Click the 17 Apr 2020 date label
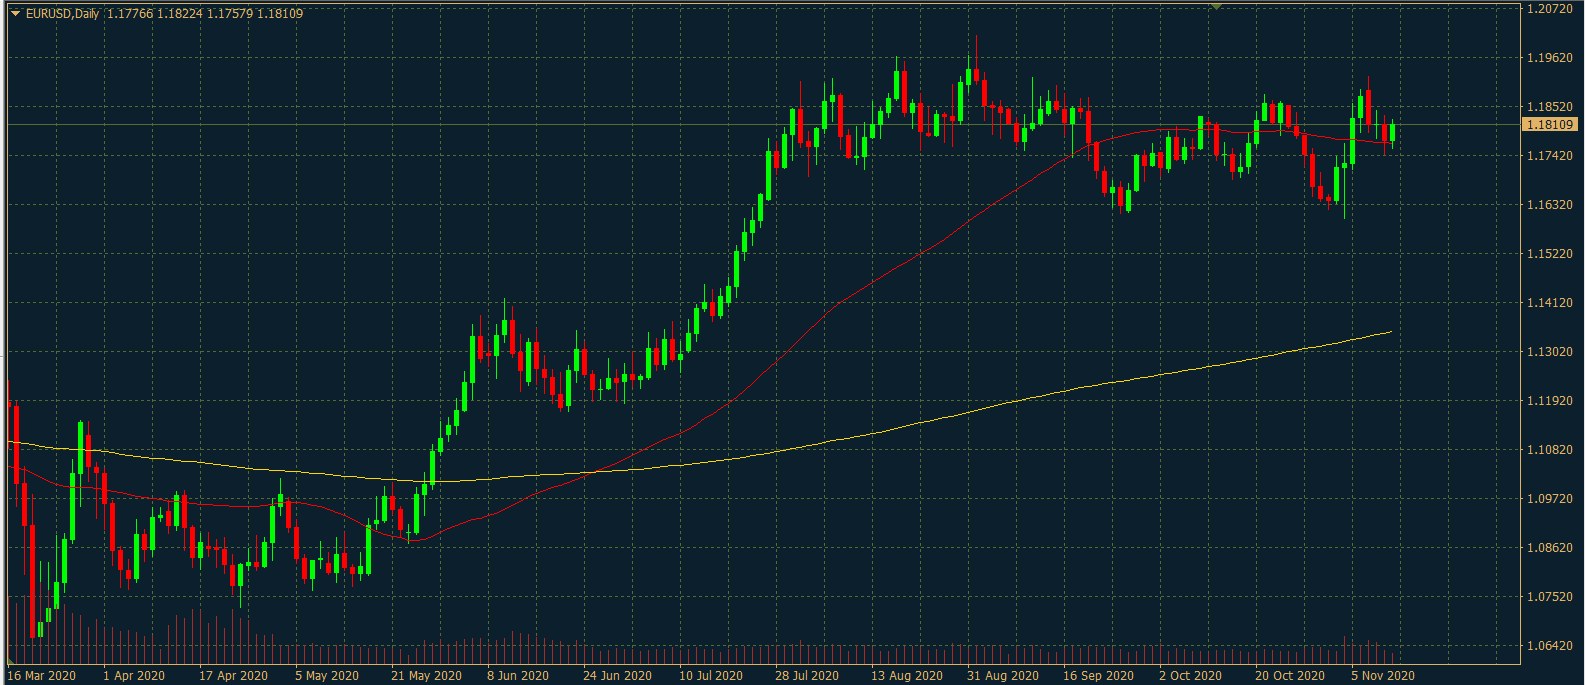The width and height of the screenshot is (1585, 685). (233, 676)
